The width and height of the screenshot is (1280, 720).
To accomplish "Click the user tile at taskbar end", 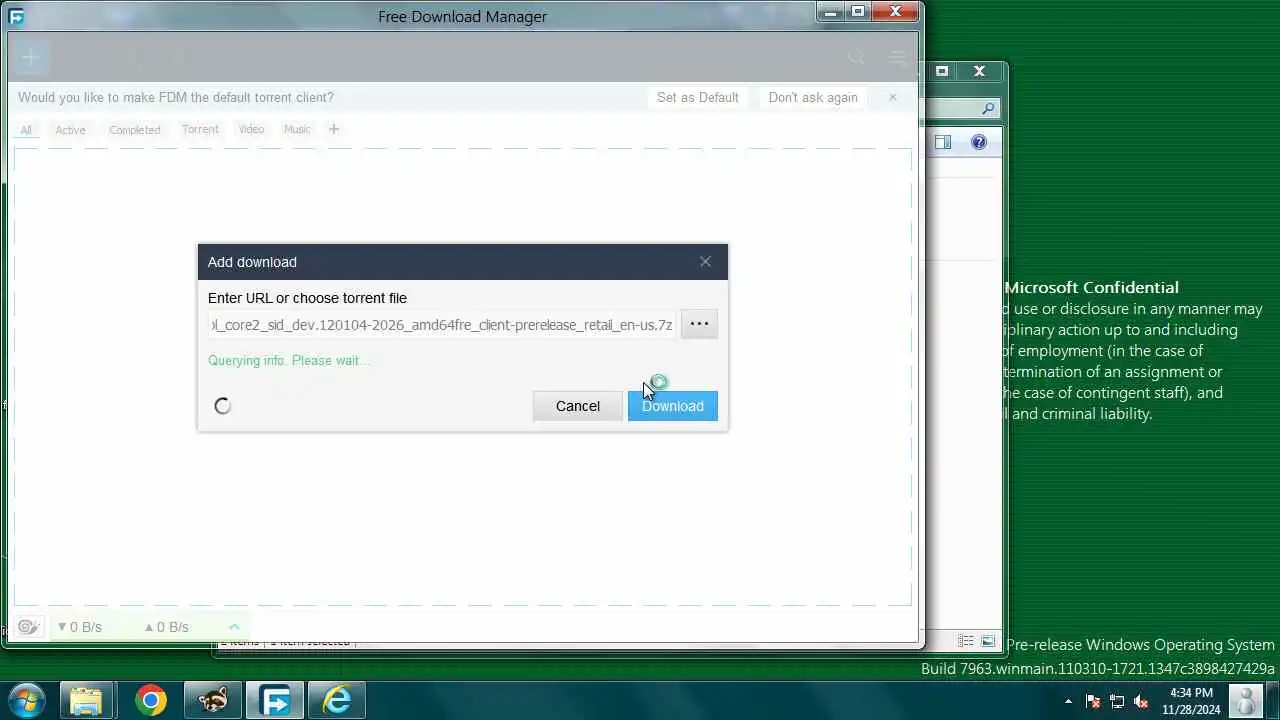I will coord(1246,700).
